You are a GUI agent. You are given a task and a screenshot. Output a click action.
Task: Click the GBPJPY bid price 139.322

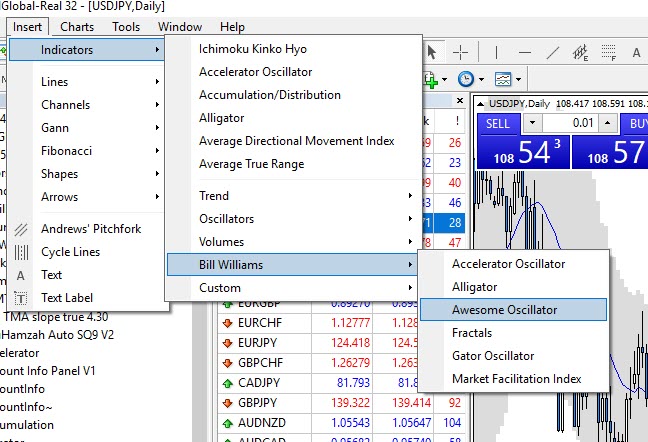pos(350,403)
